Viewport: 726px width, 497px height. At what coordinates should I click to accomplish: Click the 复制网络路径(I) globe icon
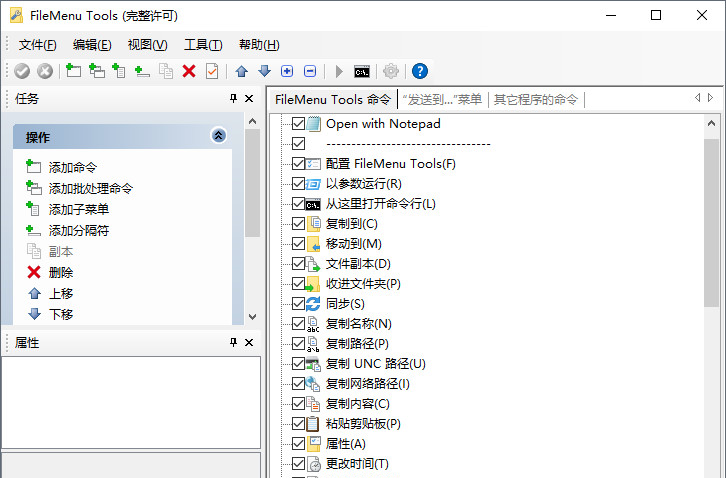(313, 384)
